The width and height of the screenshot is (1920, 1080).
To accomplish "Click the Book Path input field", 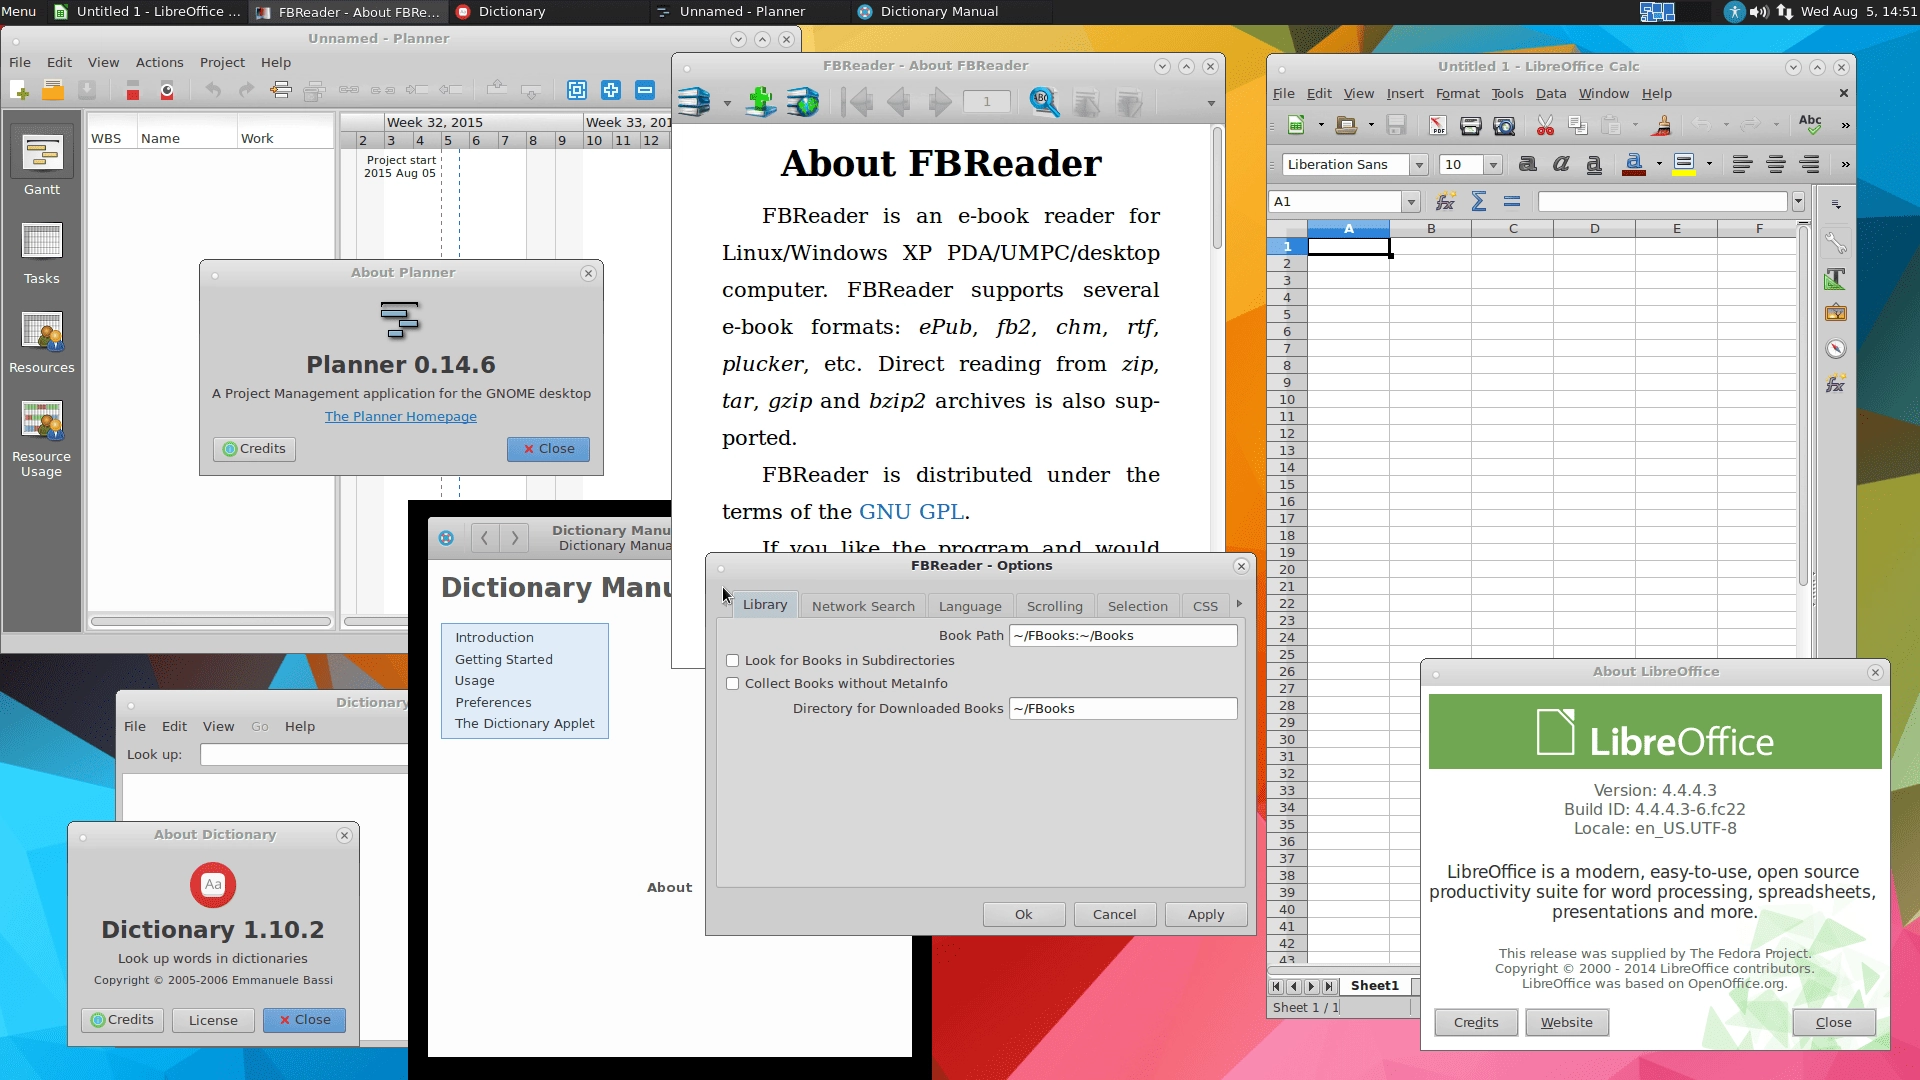I will click(1123, 636).
